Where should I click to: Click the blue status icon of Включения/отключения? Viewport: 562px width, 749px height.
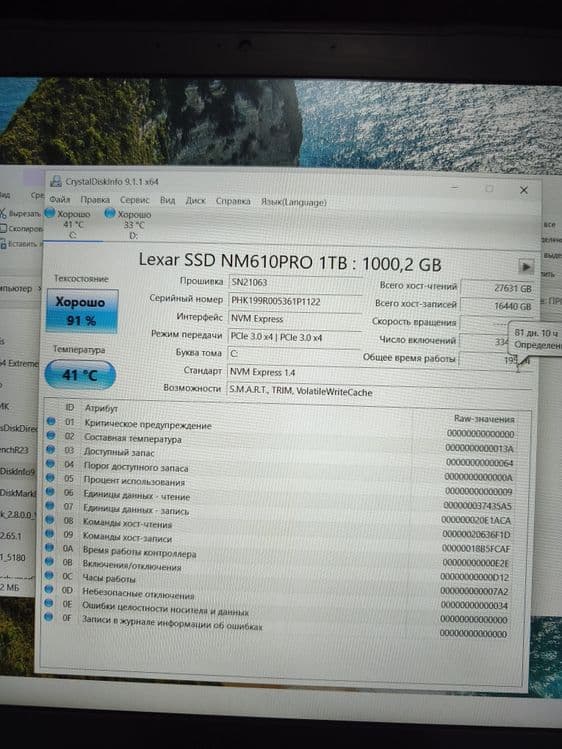coord(49,561)
